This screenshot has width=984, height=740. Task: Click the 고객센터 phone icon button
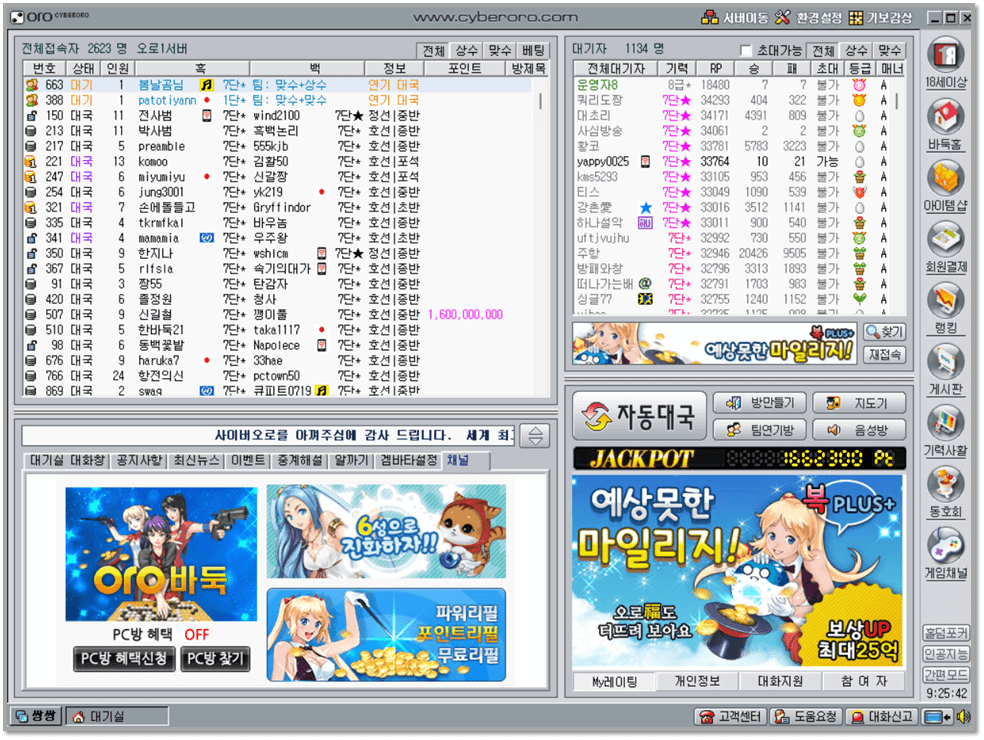730,716
